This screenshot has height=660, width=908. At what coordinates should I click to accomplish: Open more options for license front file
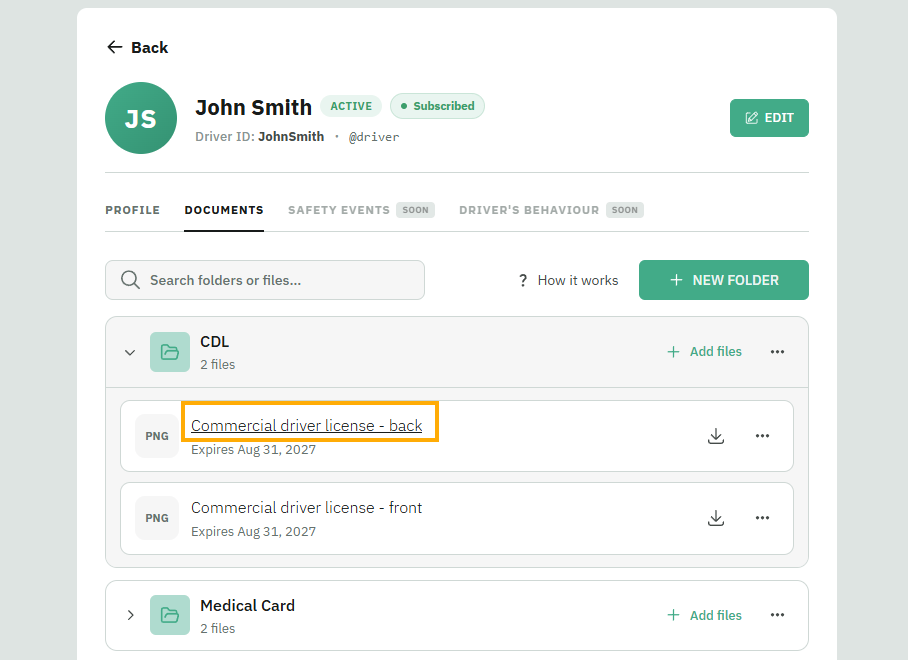click(x=762, y=518)
